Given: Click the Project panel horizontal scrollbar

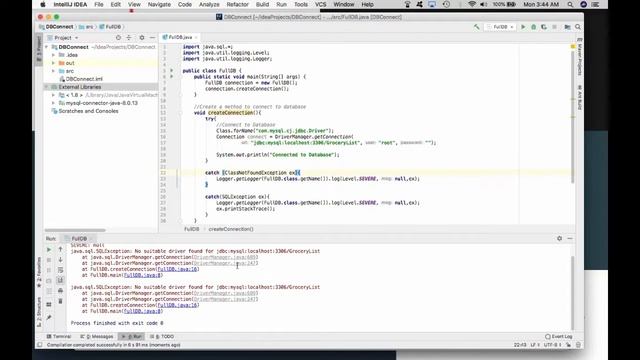Looking at the screenshot, I should click(75, 230).
